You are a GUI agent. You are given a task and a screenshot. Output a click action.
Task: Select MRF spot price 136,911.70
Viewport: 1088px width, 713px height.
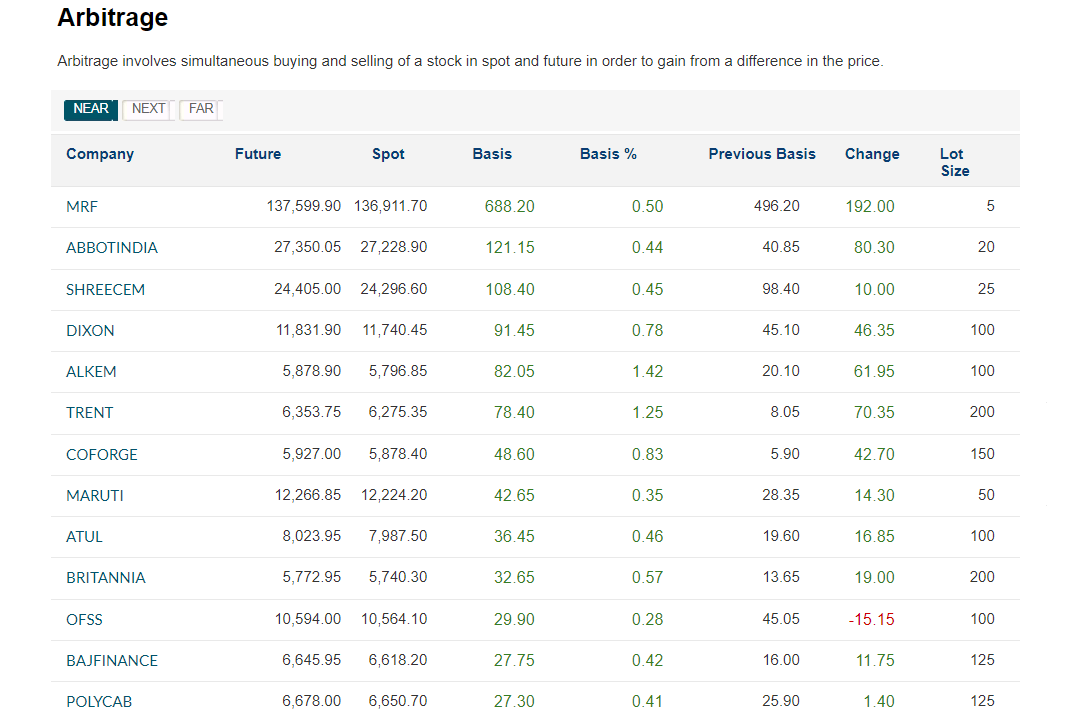point(391,206)
